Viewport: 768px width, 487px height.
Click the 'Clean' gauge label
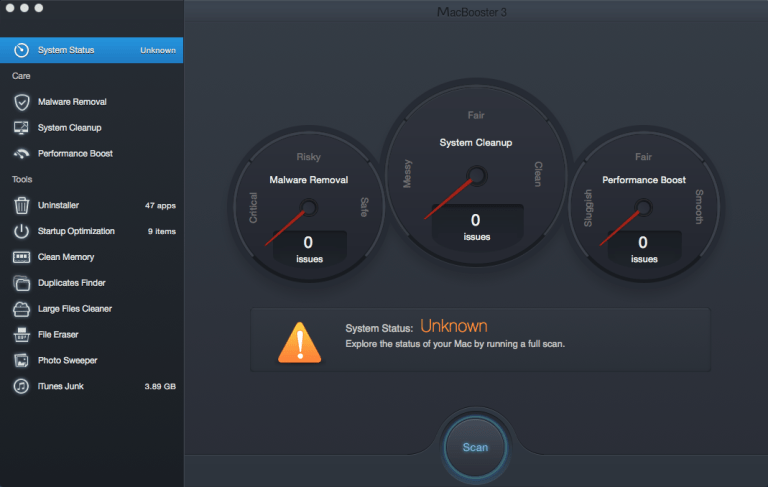[538, 174]
